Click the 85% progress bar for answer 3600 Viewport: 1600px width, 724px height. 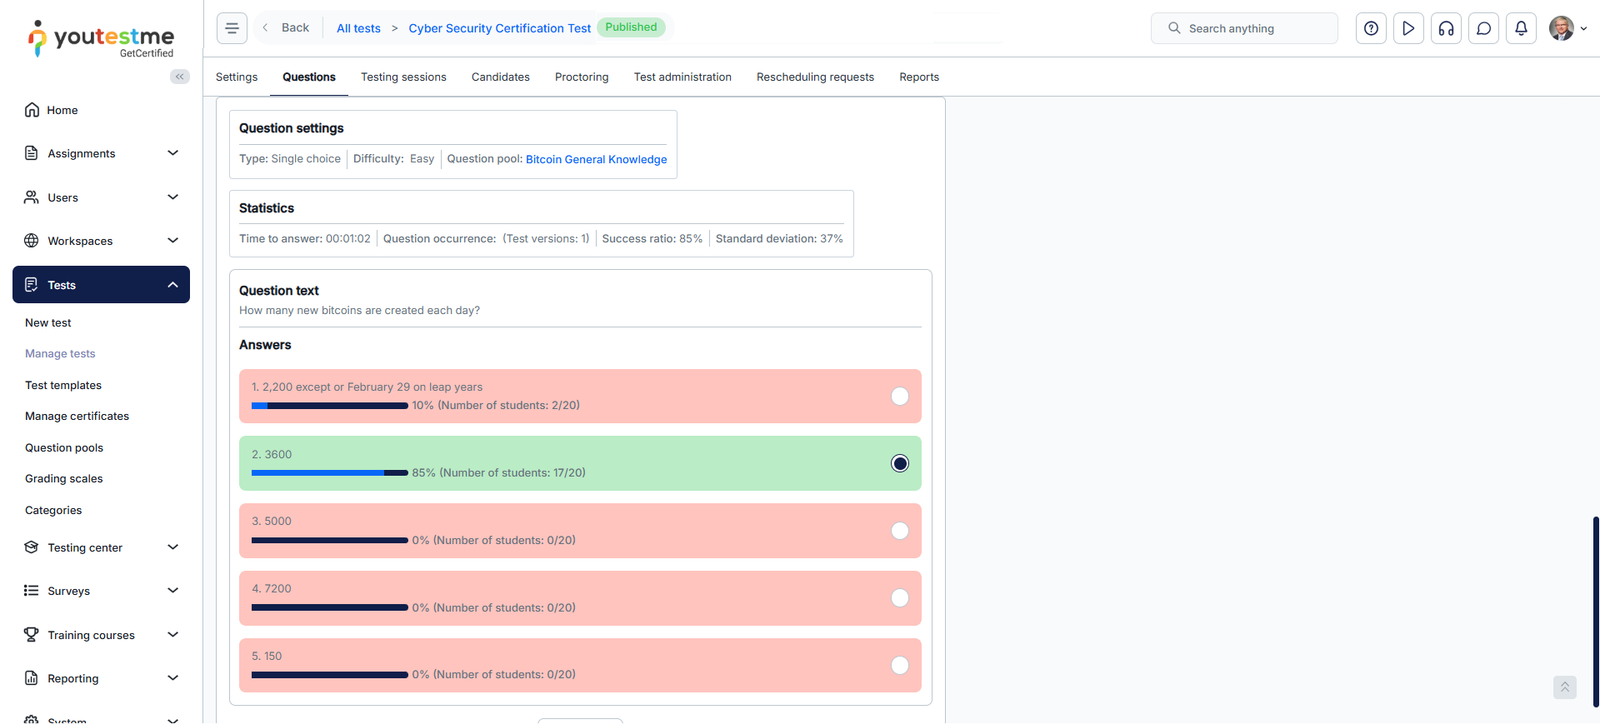click(329, 473)
